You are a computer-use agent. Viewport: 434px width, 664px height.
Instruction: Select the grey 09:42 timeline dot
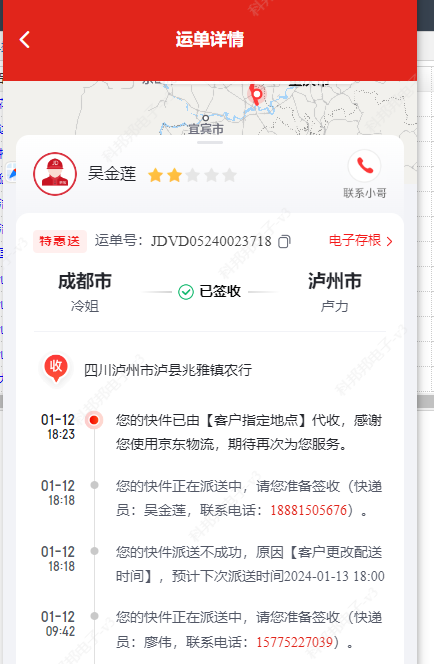coord(94,616)
